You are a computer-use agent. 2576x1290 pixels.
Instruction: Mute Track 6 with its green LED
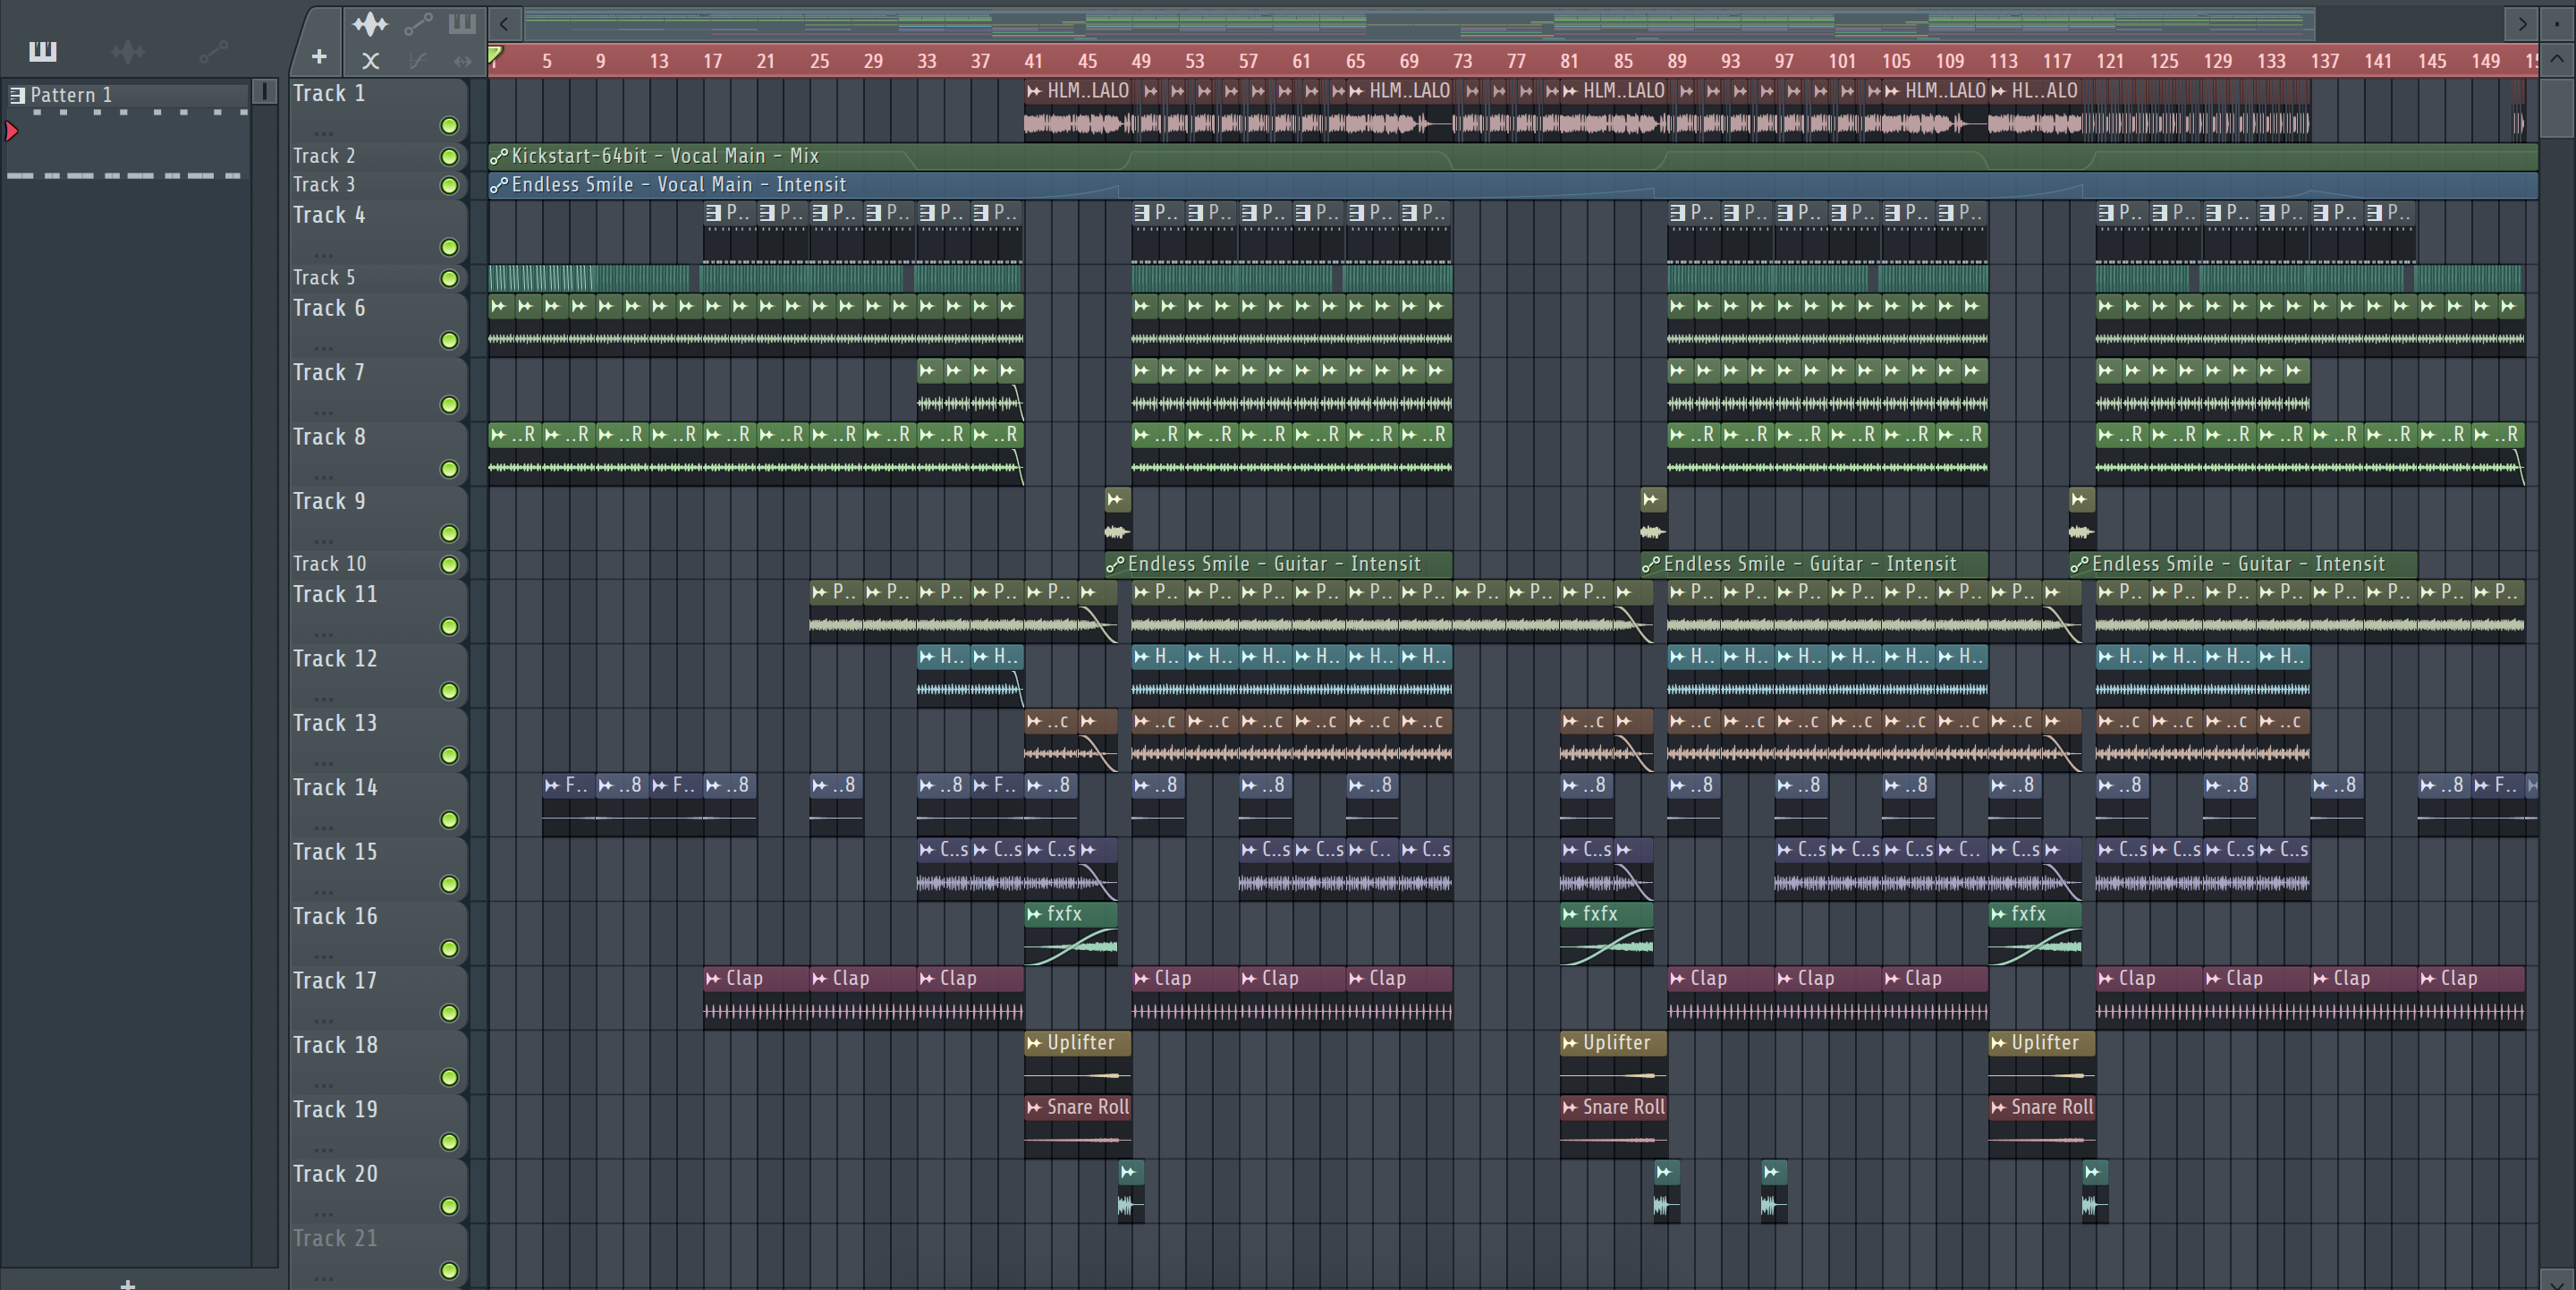[449, 340]
